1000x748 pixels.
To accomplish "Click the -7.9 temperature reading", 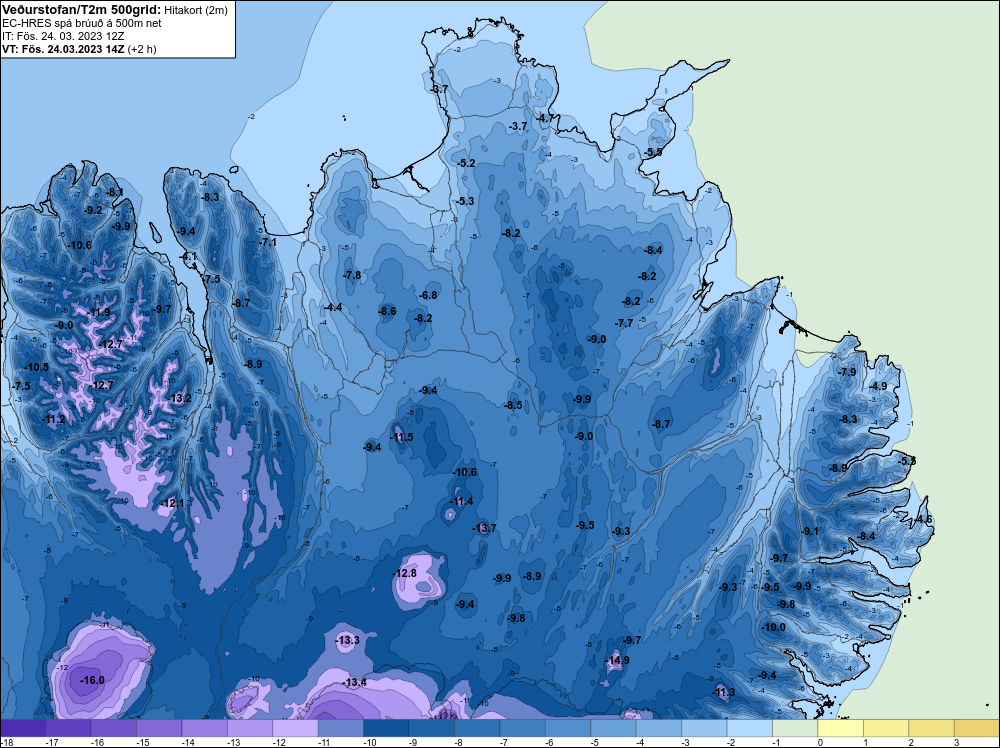I will tap(848, 372).
